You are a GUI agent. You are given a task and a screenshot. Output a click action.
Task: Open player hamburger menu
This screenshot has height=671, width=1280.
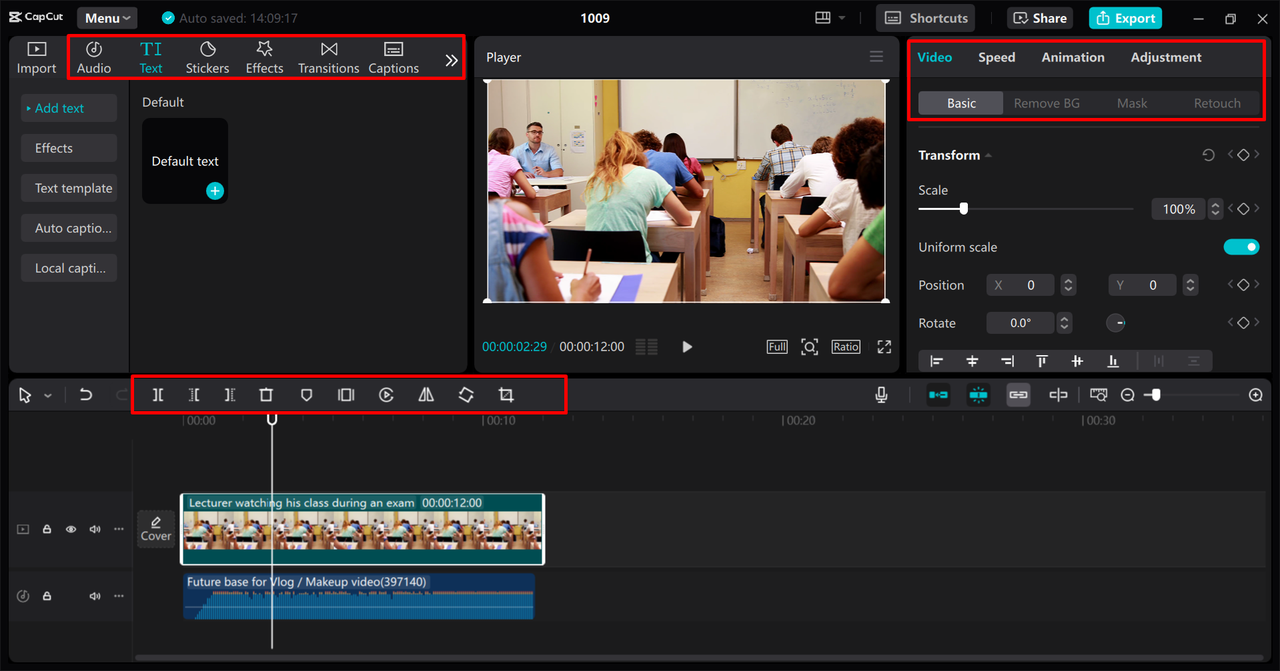click(876, 57)
